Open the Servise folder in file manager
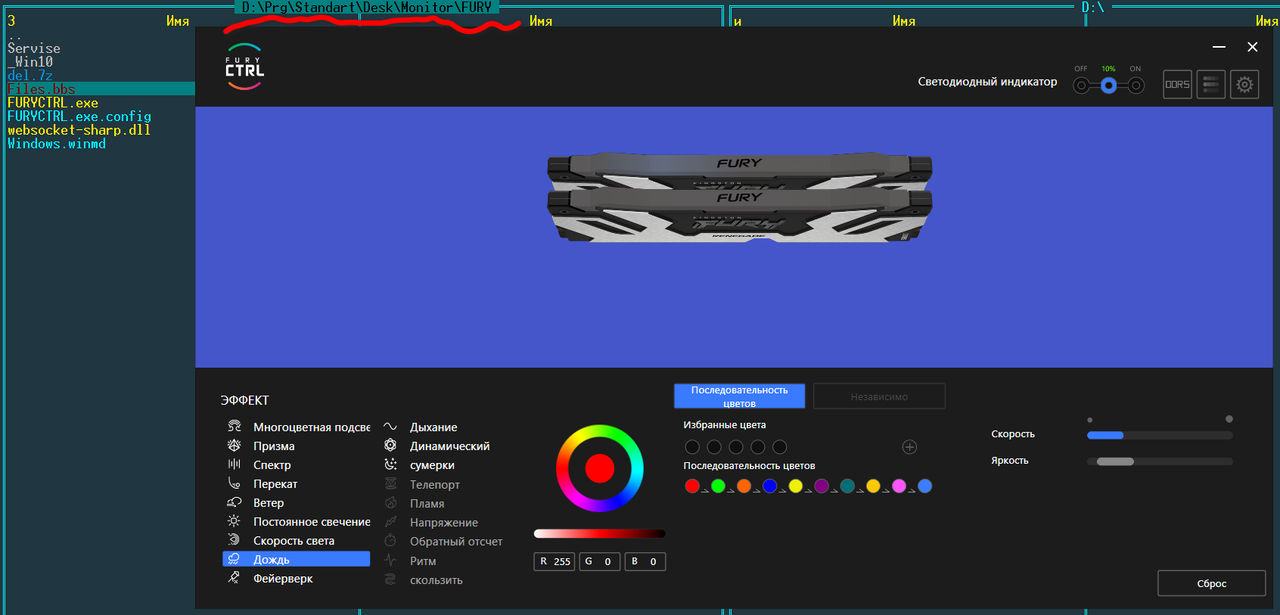The image size is (1280, 615). point(33,48)
